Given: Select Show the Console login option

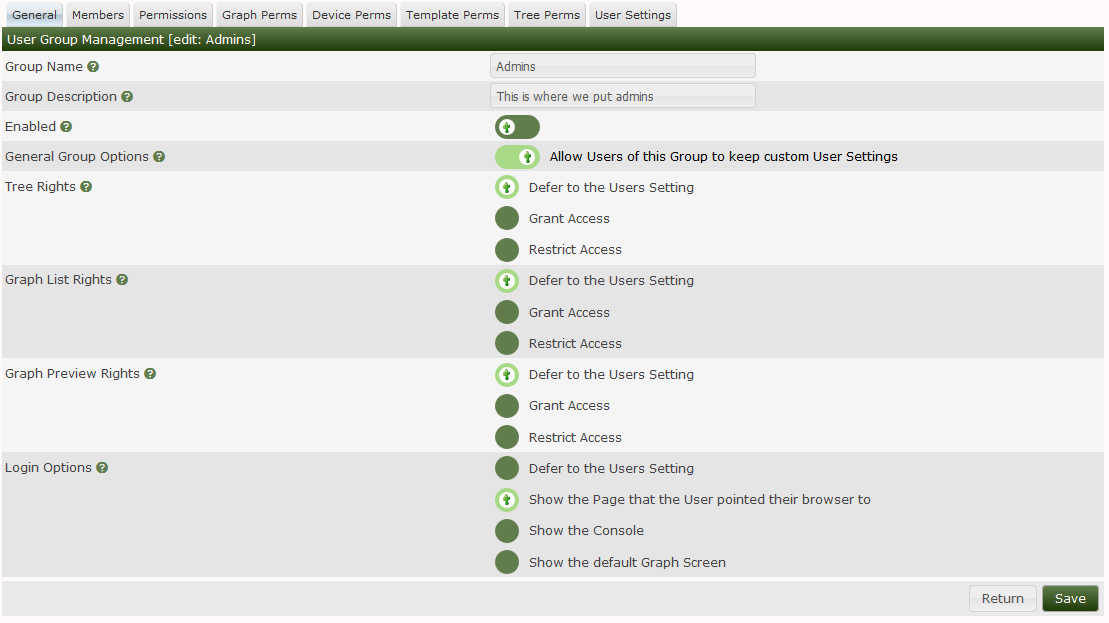Looking at the screenshot, I should 507,531.
